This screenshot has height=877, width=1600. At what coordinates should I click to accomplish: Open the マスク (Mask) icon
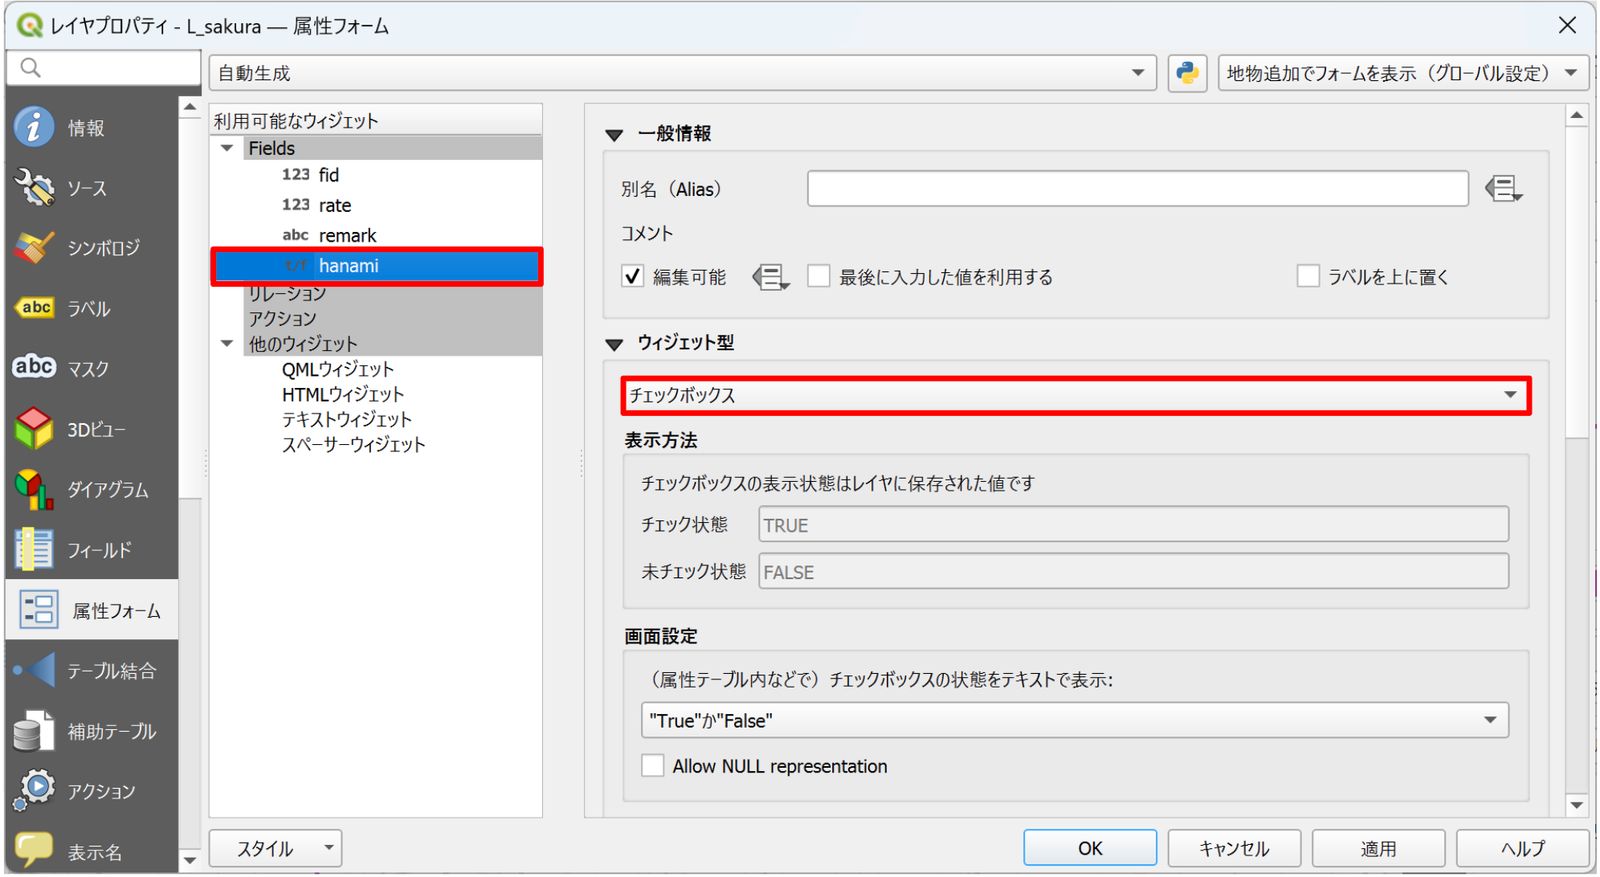pos(34,367)
